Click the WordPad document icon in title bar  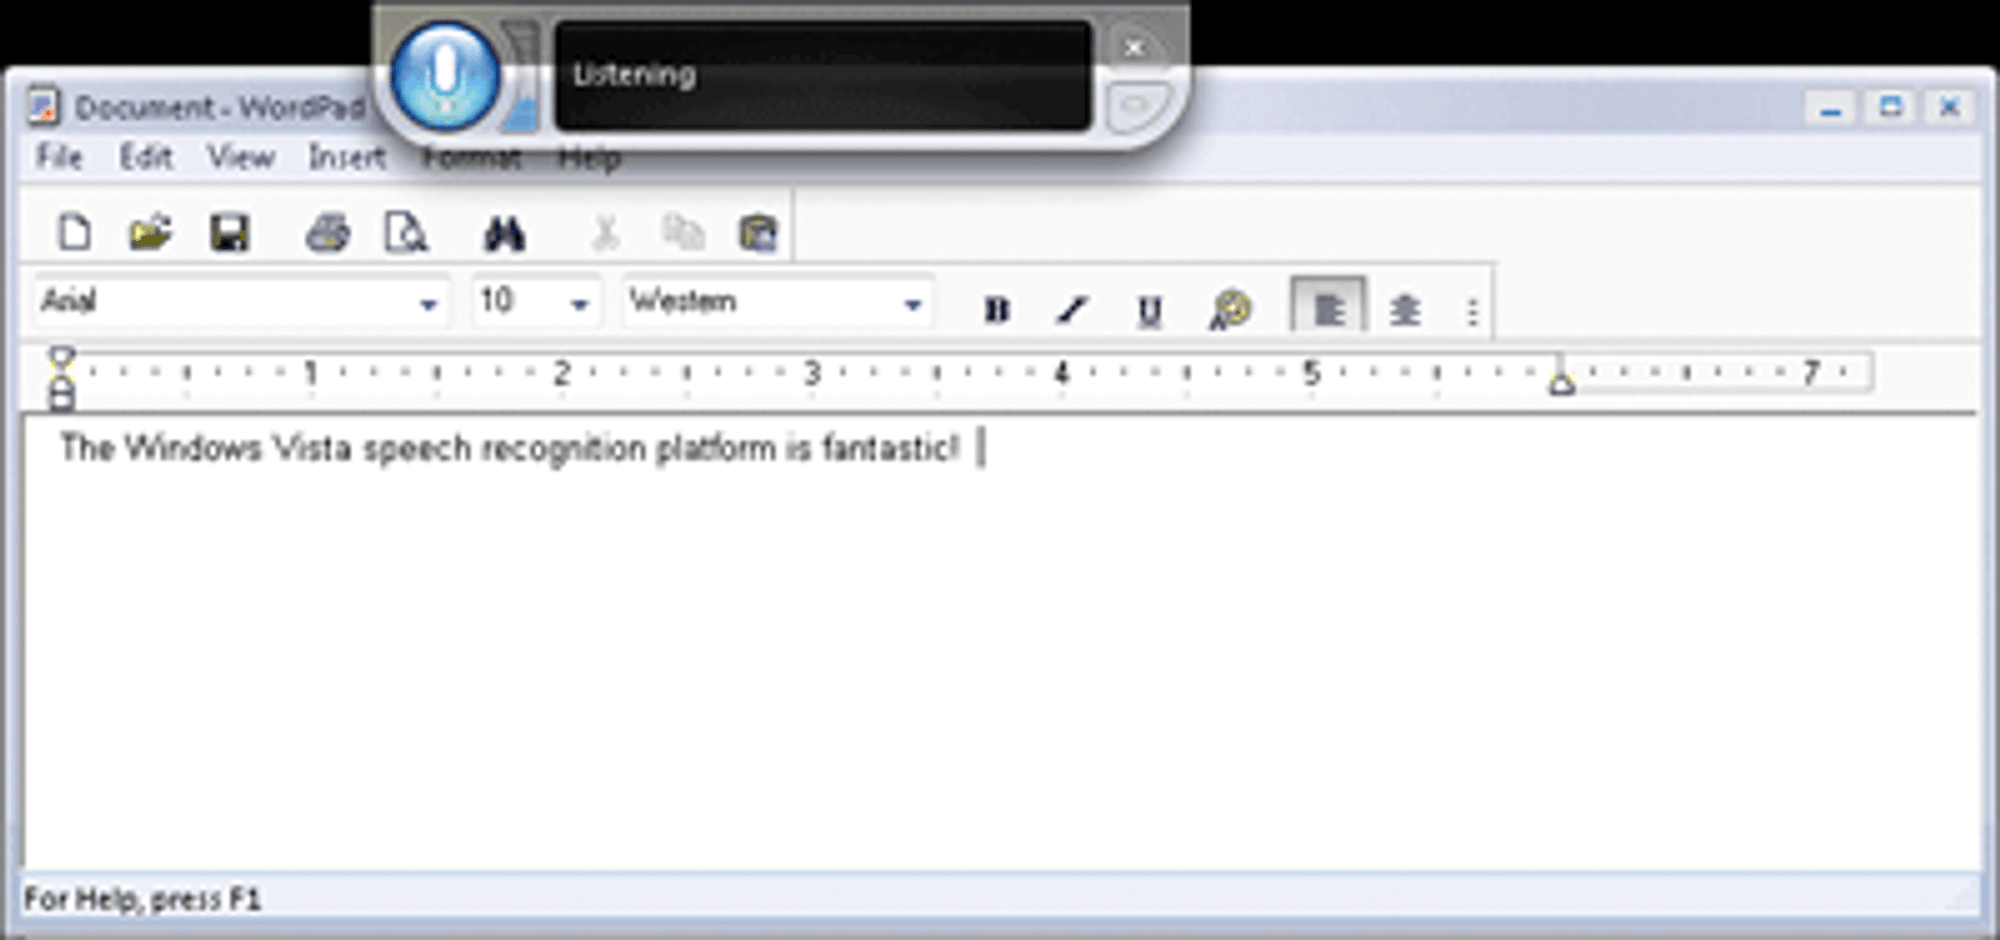pos(43,107)
